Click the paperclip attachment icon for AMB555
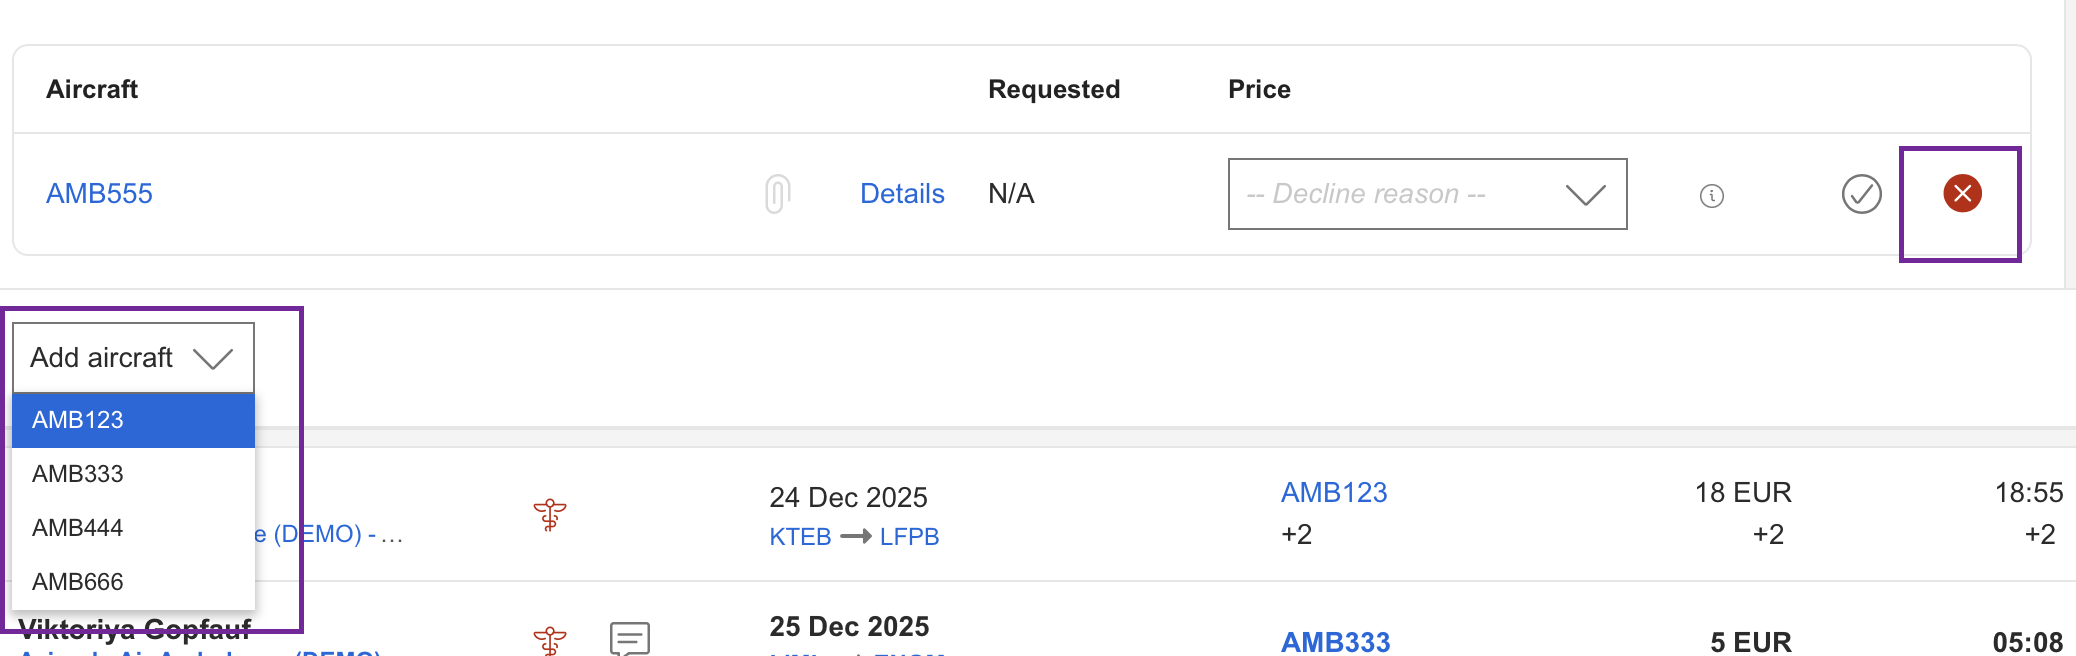Image resolution: width=2076 pixels, height=656 pixels. coord(777,194)
